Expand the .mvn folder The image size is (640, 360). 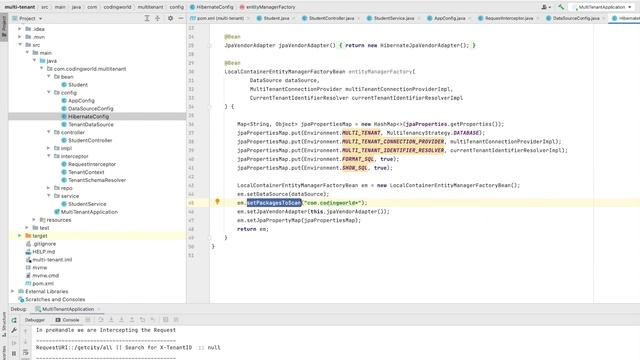coord(20,37)
